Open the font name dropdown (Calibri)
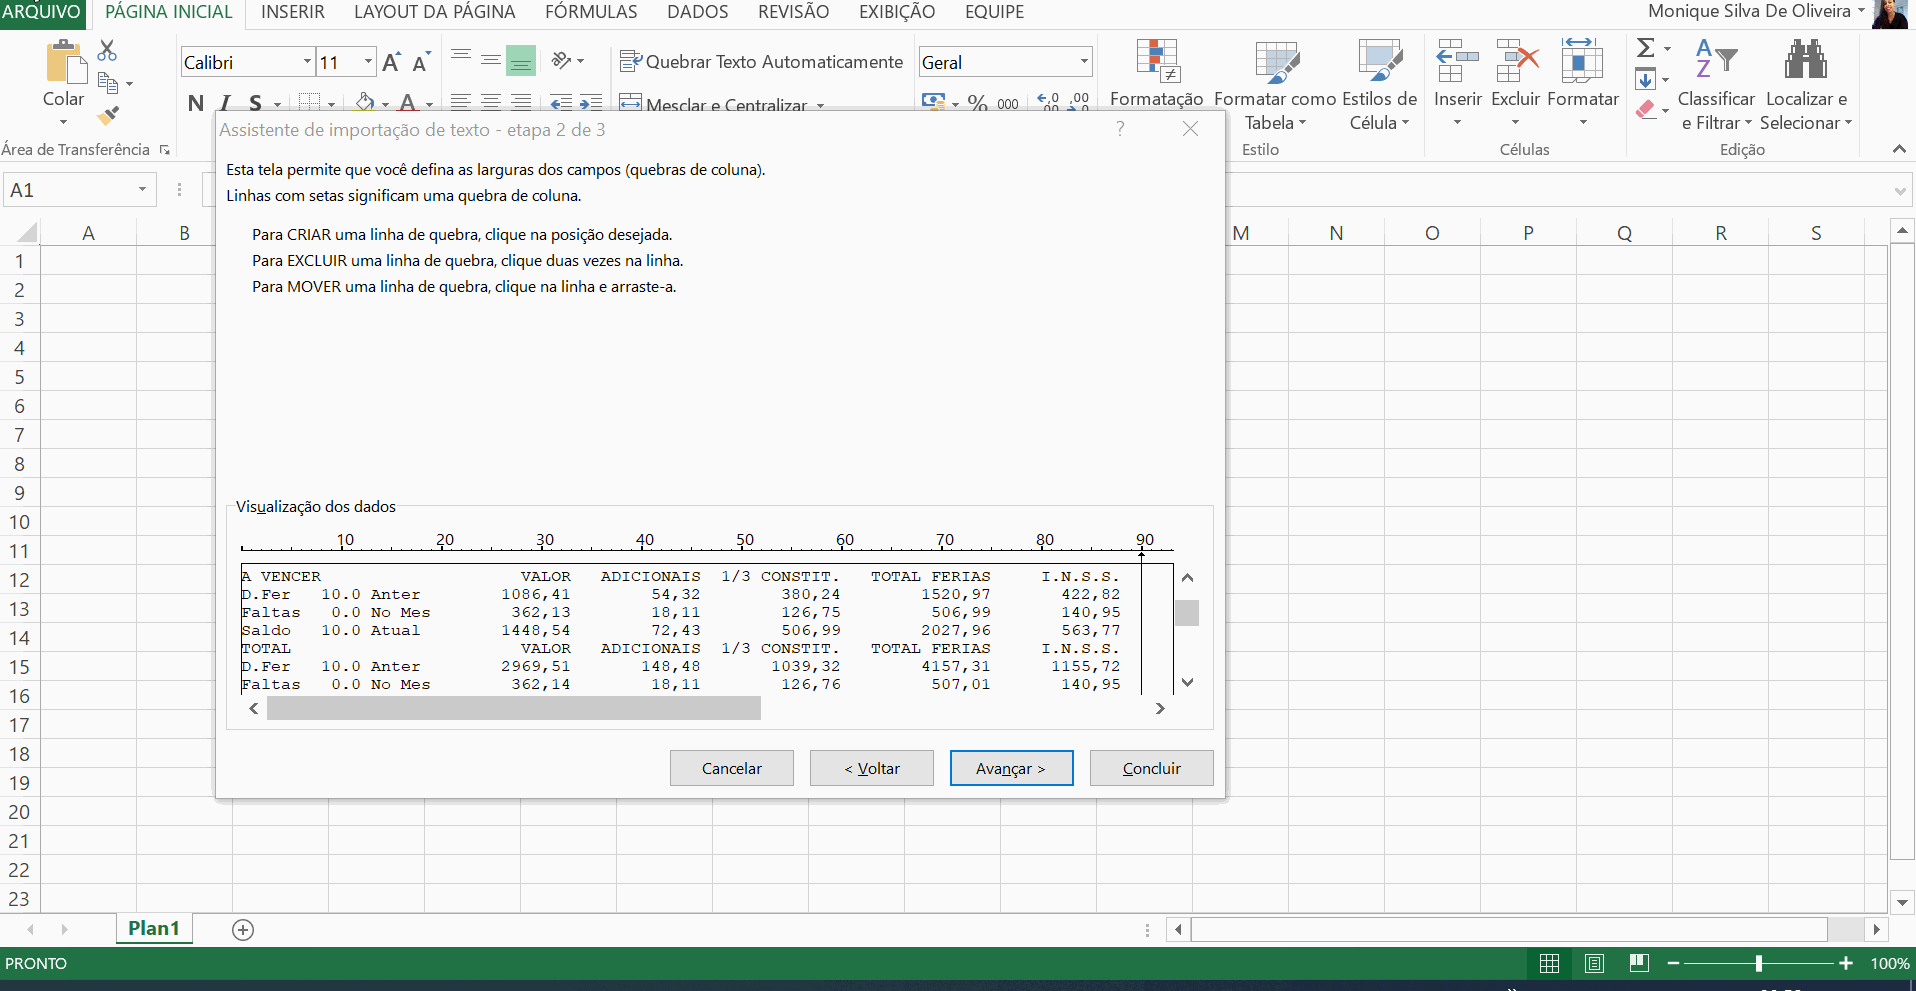 [307, 62]
